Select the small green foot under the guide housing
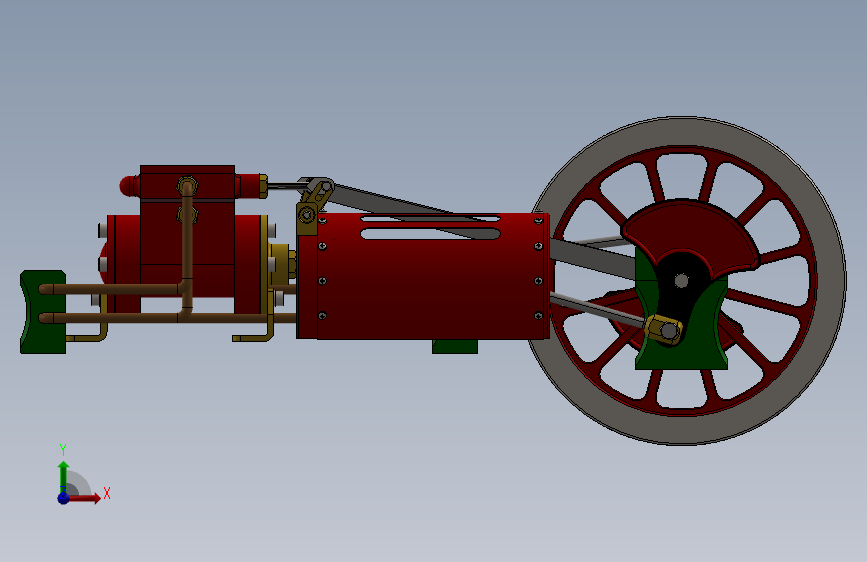 tap(455, 347)
